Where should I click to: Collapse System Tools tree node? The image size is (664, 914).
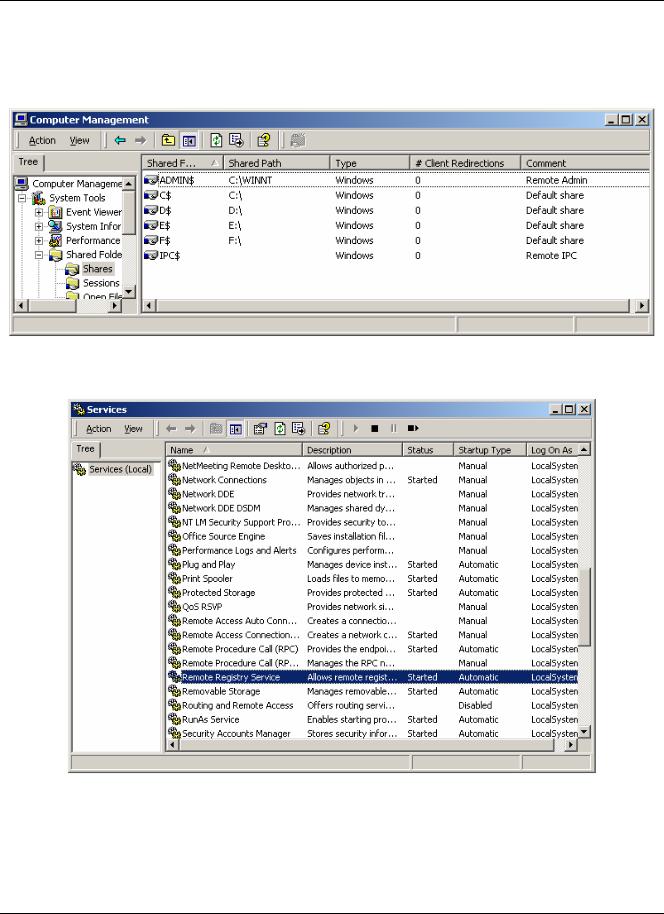[x=22, y=198]
